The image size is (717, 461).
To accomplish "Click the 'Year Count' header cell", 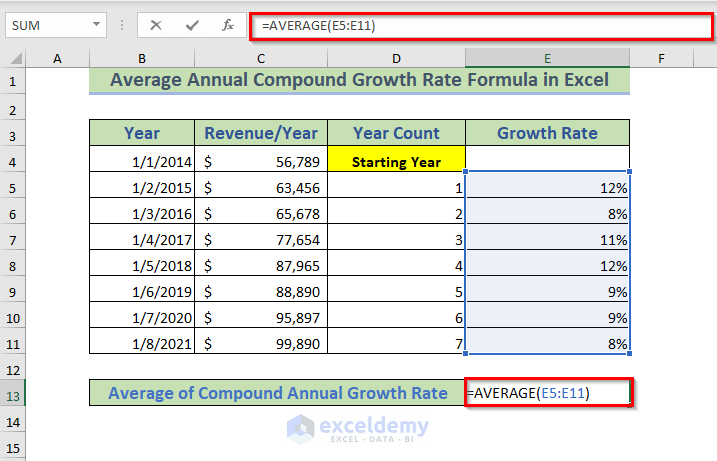I will point(396,133).
